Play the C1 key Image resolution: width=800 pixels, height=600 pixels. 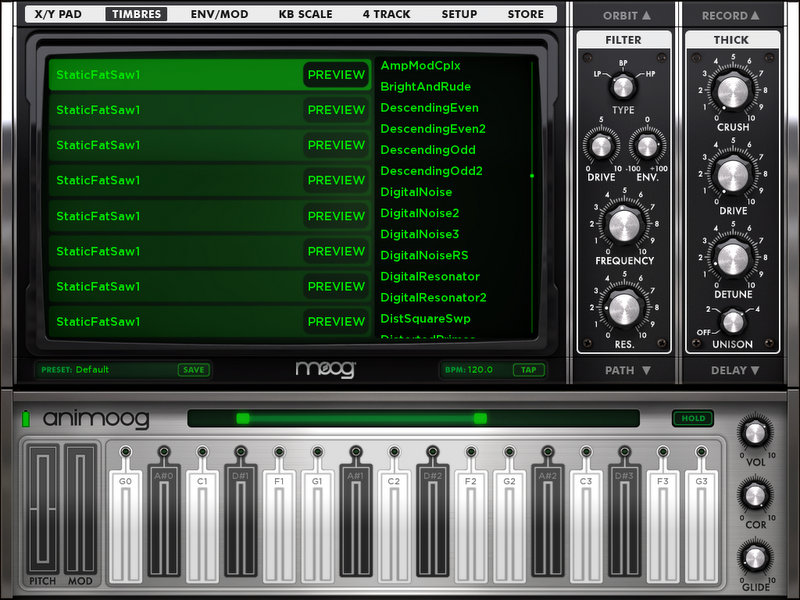pos(202,526)
